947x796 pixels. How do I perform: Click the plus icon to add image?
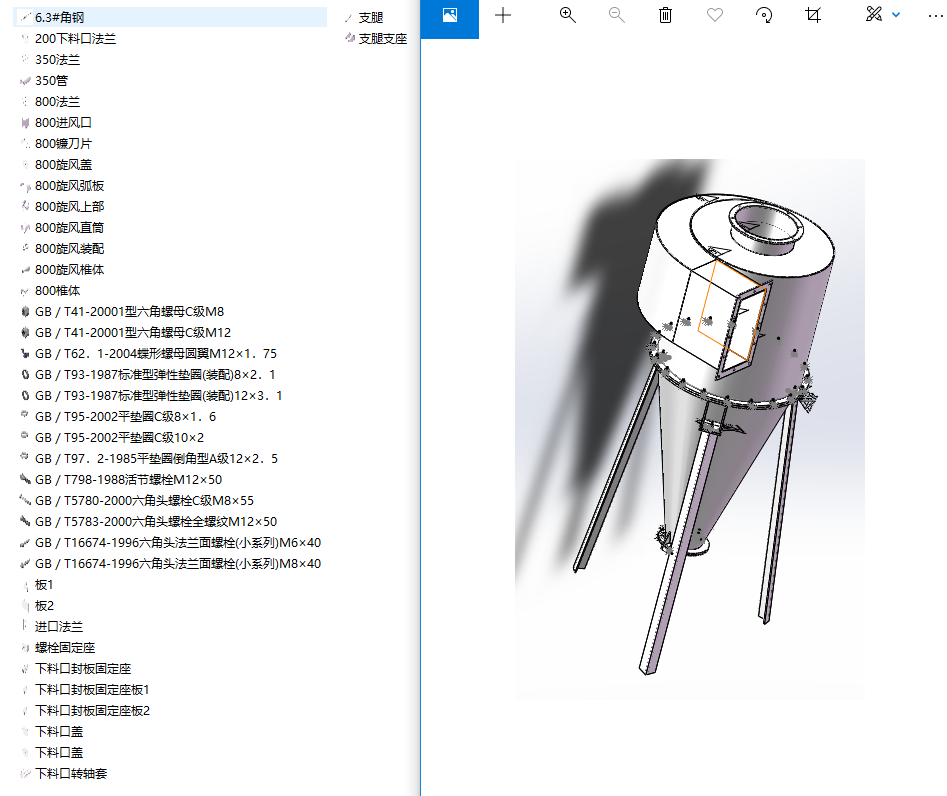click(x=502, y=15)
